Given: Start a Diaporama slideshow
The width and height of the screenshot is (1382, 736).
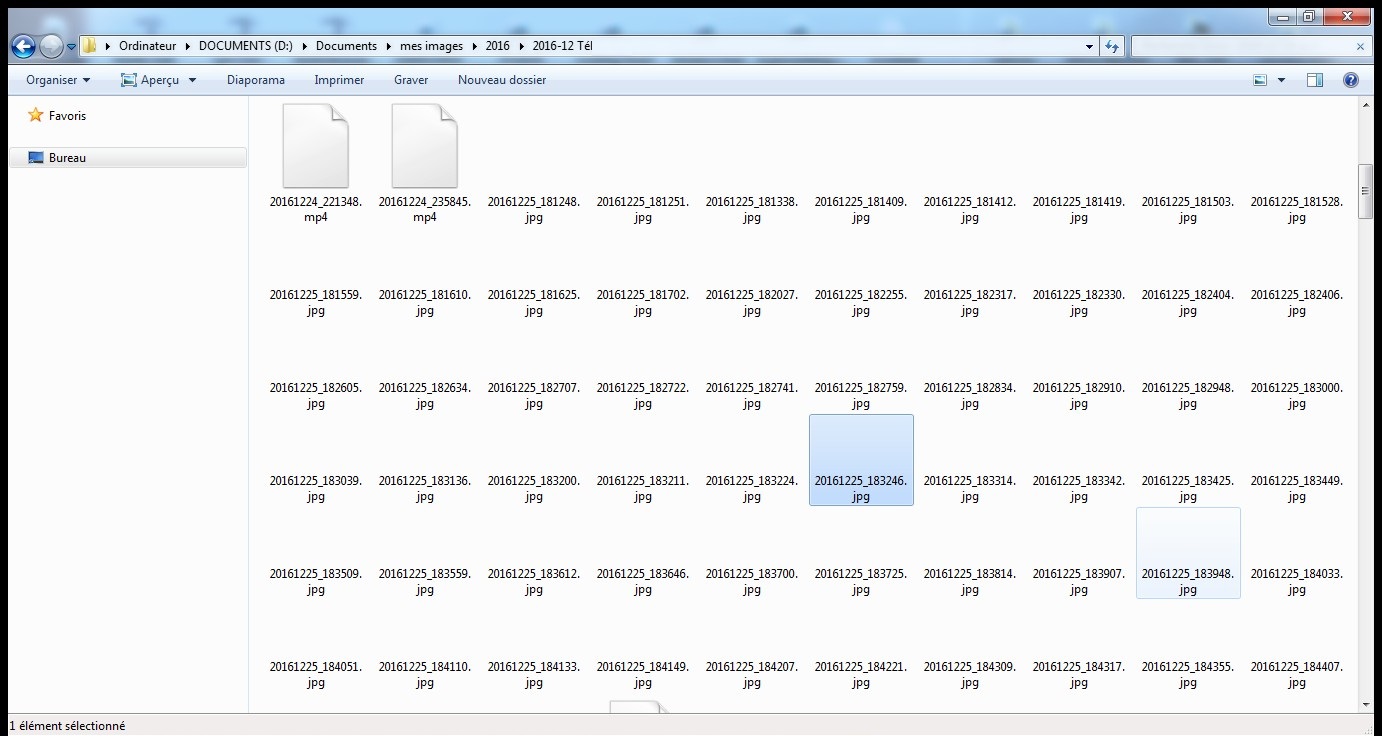Looking at the screenshot, I should (x=255, y=79).
